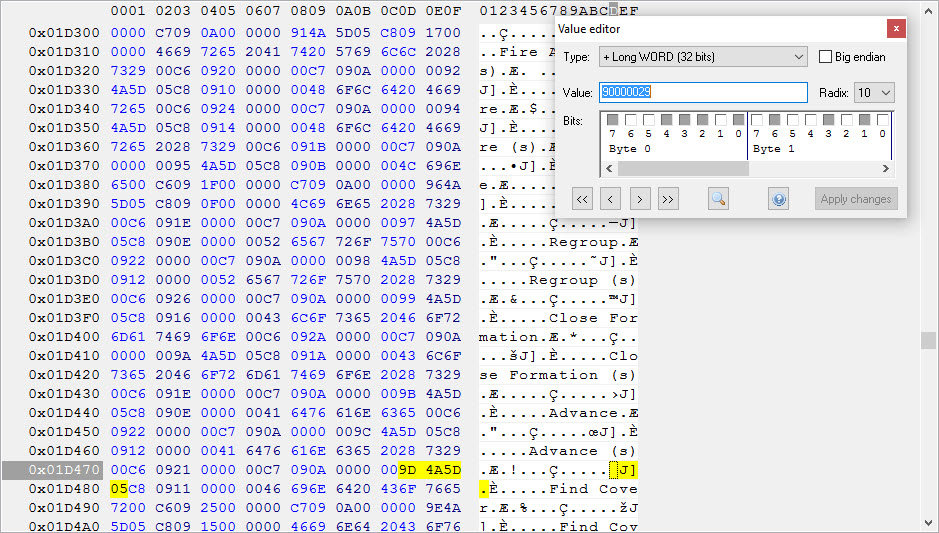Go to next value with > button
Screen dimensions: 939x533
(640, 199)
